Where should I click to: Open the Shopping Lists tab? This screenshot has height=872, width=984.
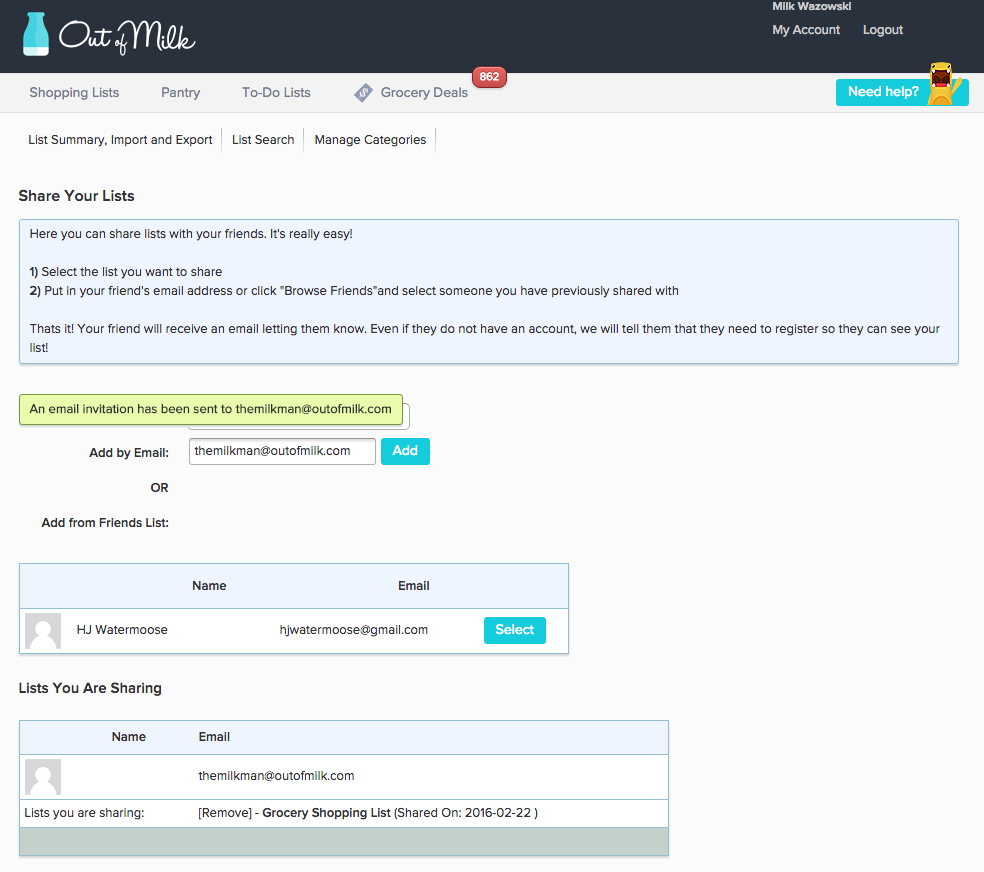[74, 92]
